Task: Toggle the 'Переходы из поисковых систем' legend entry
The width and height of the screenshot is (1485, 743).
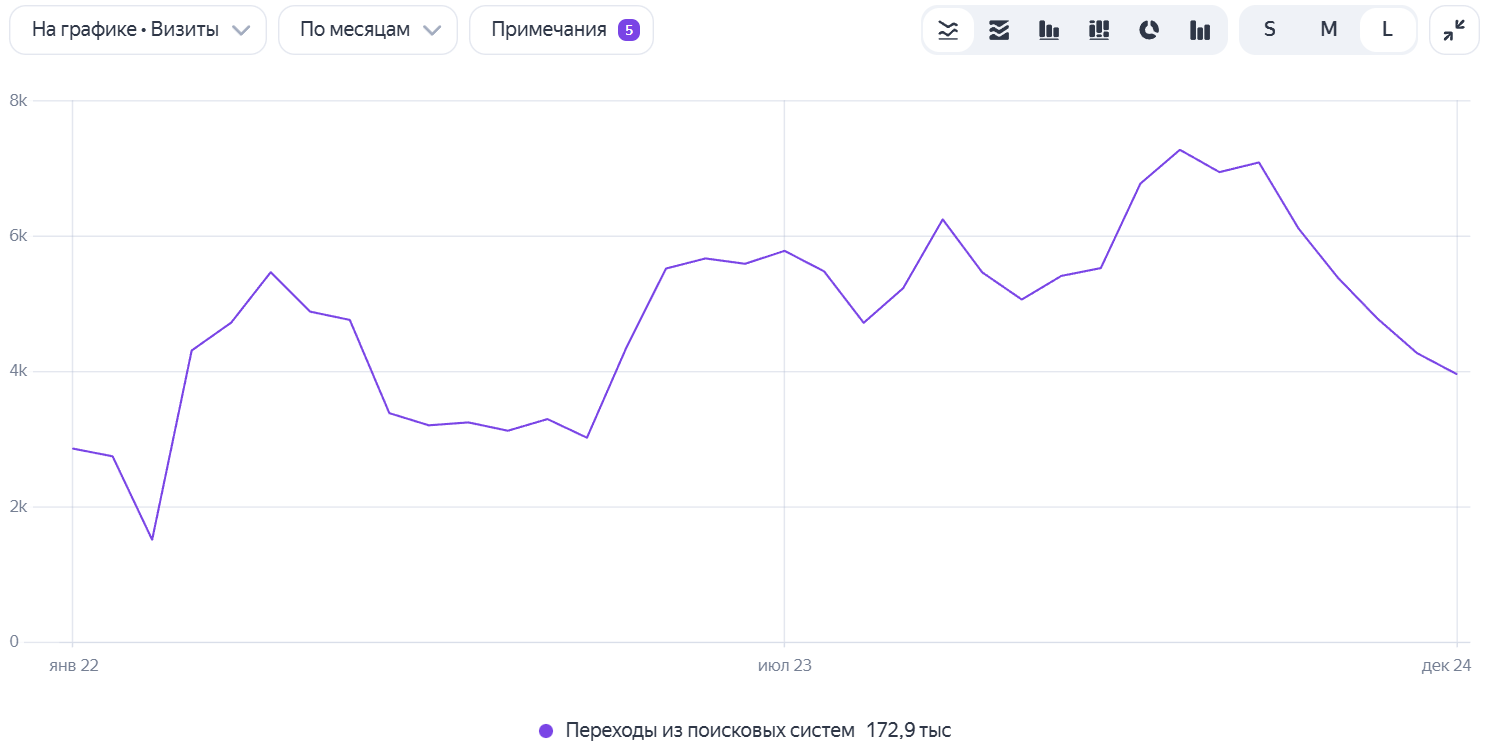Action: 709,730
